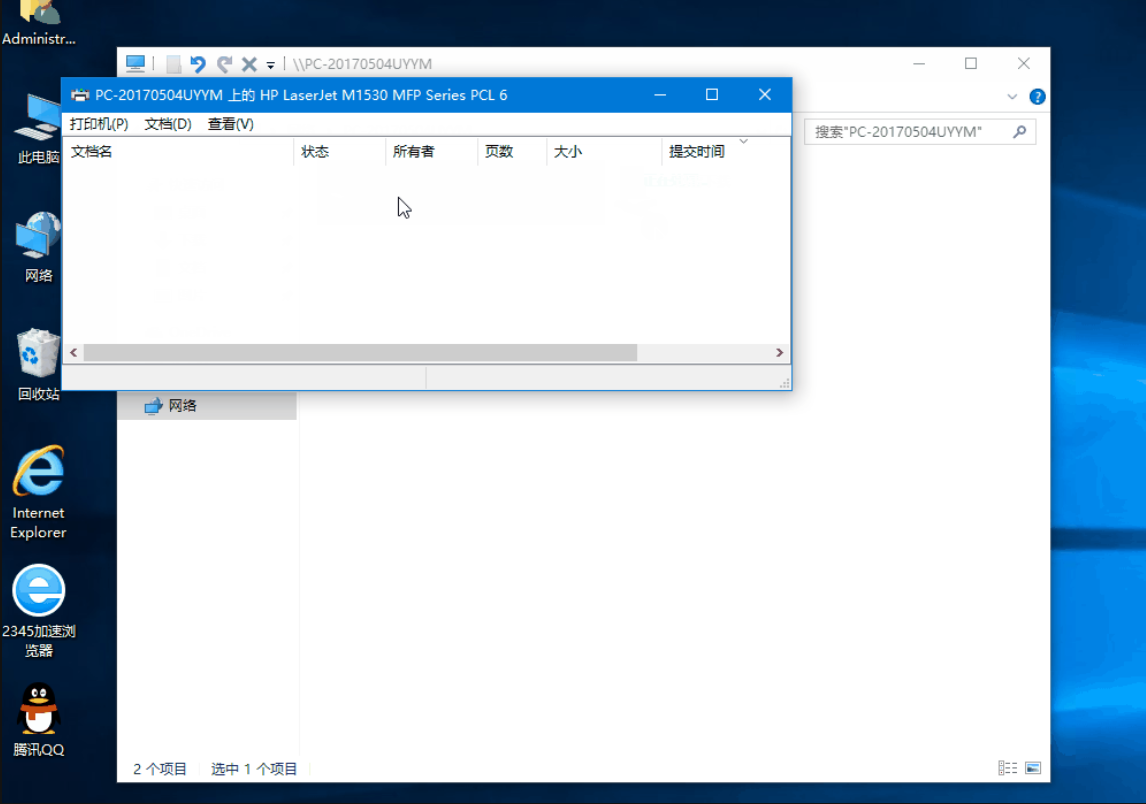
Task: Click the red X cancel icon in Explorer toolbar
Action: tap(248, 63)
